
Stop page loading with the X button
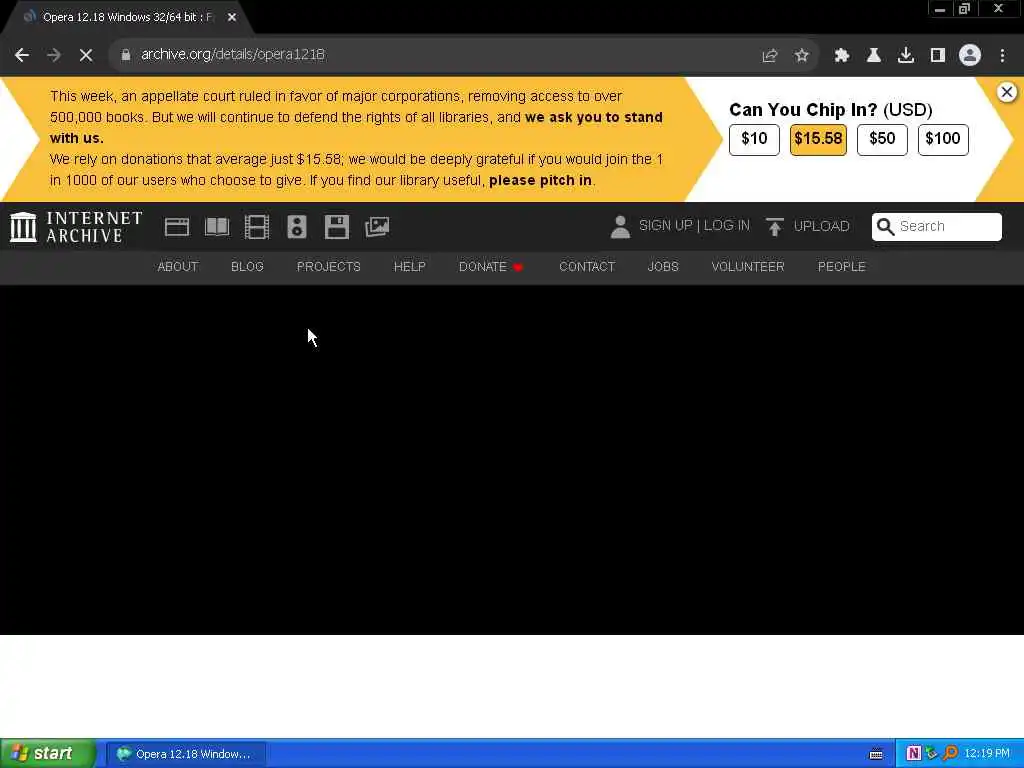point(86,55)
